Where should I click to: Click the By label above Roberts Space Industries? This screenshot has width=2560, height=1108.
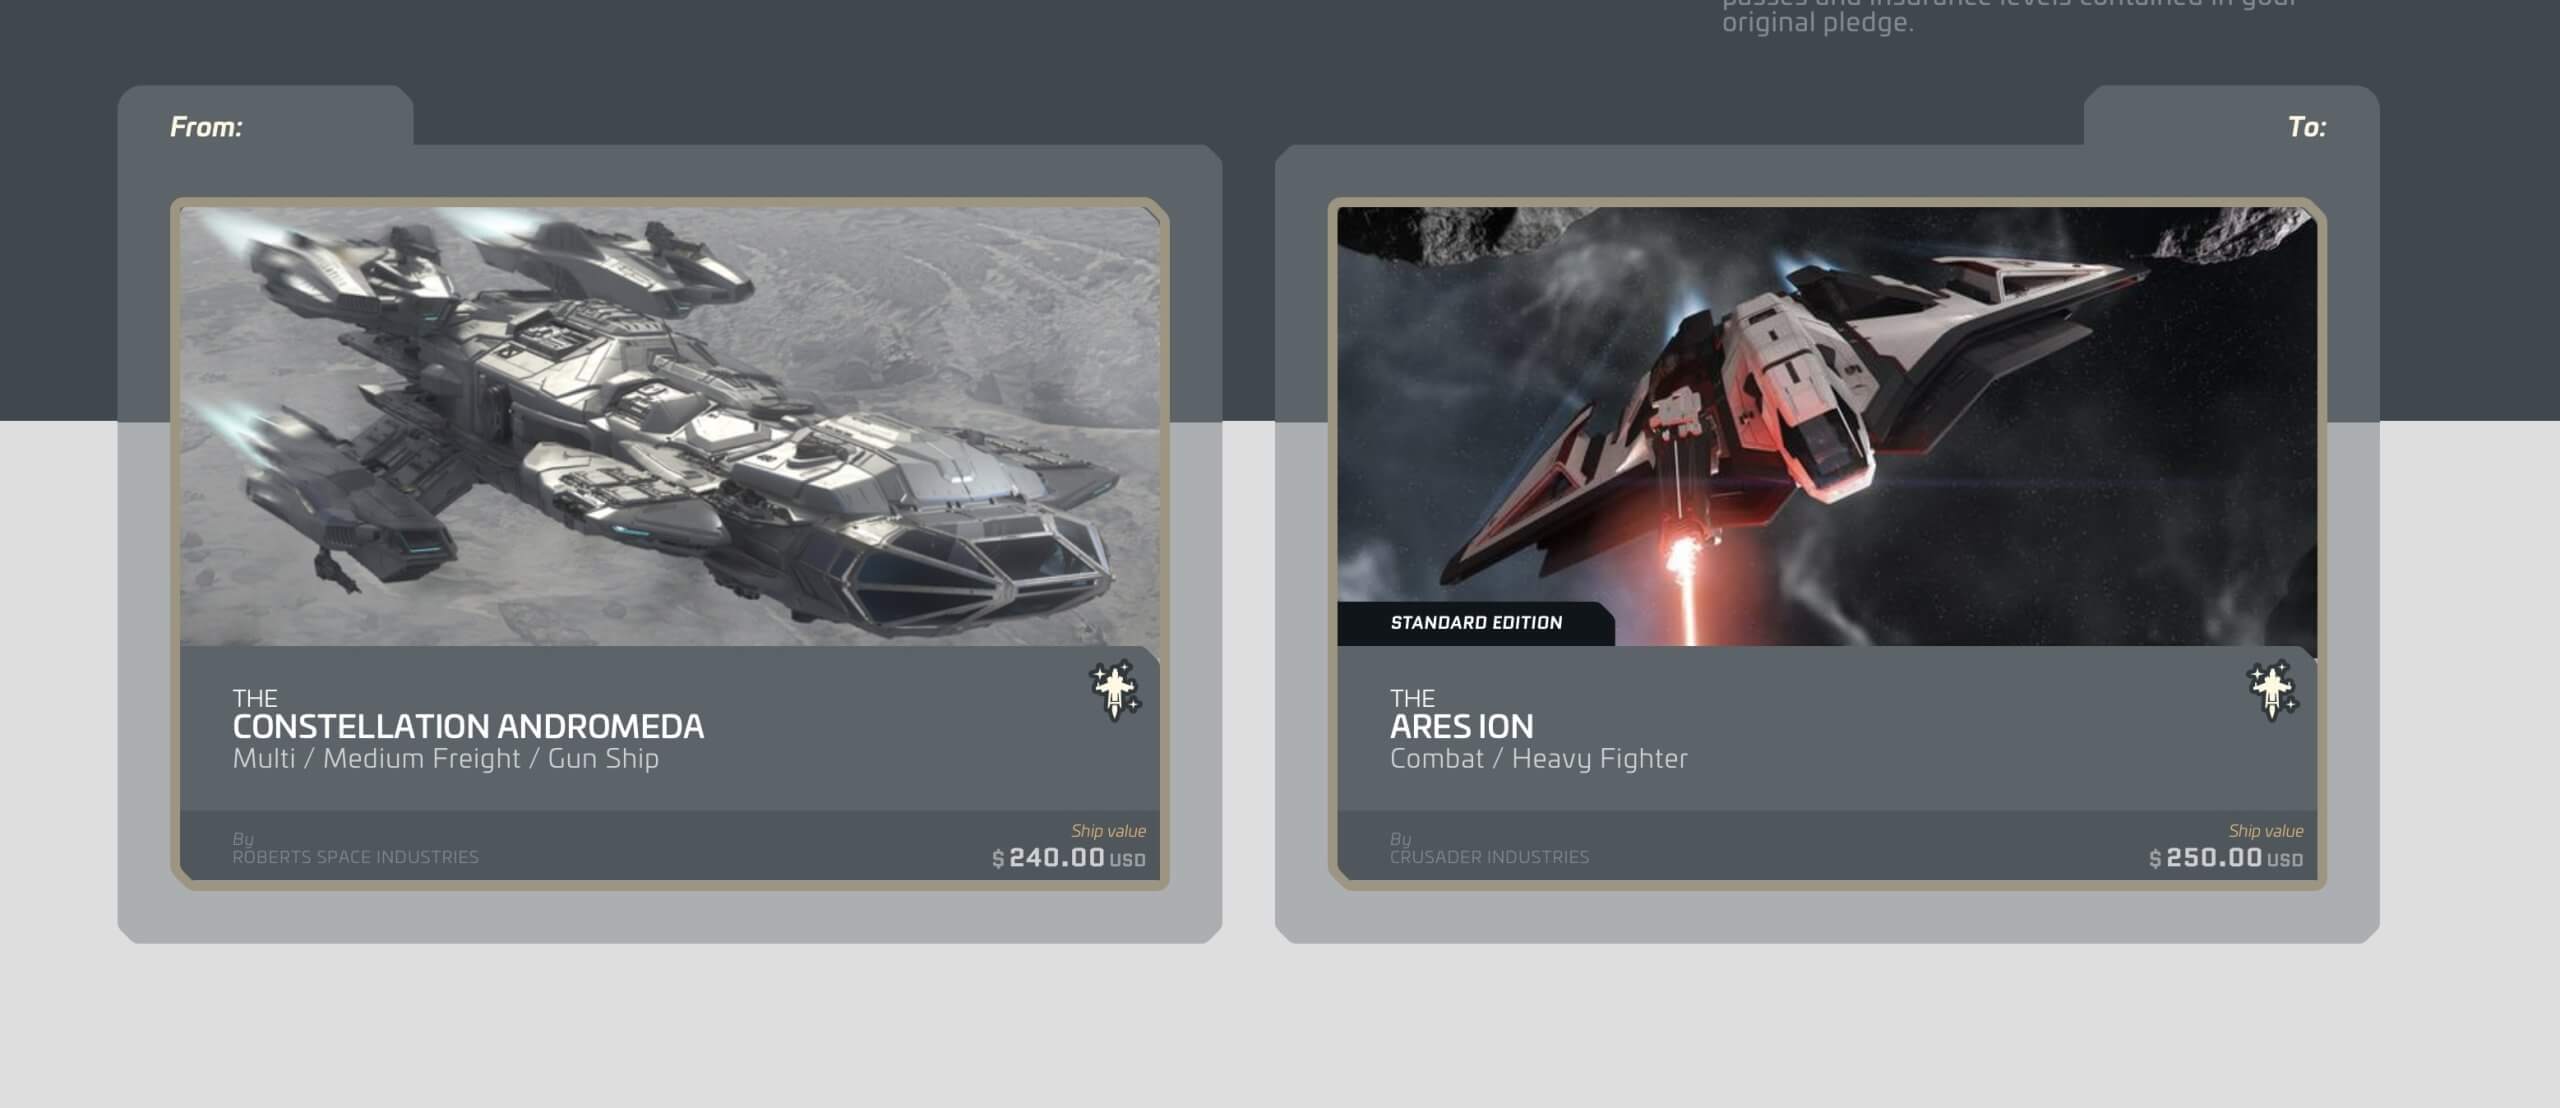tap(242, 839)
